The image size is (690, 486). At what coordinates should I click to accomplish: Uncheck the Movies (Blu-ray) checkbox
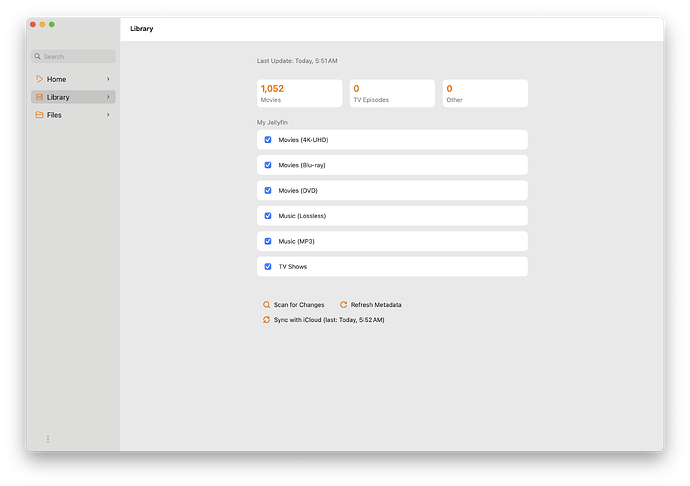[x=268, y=165]
